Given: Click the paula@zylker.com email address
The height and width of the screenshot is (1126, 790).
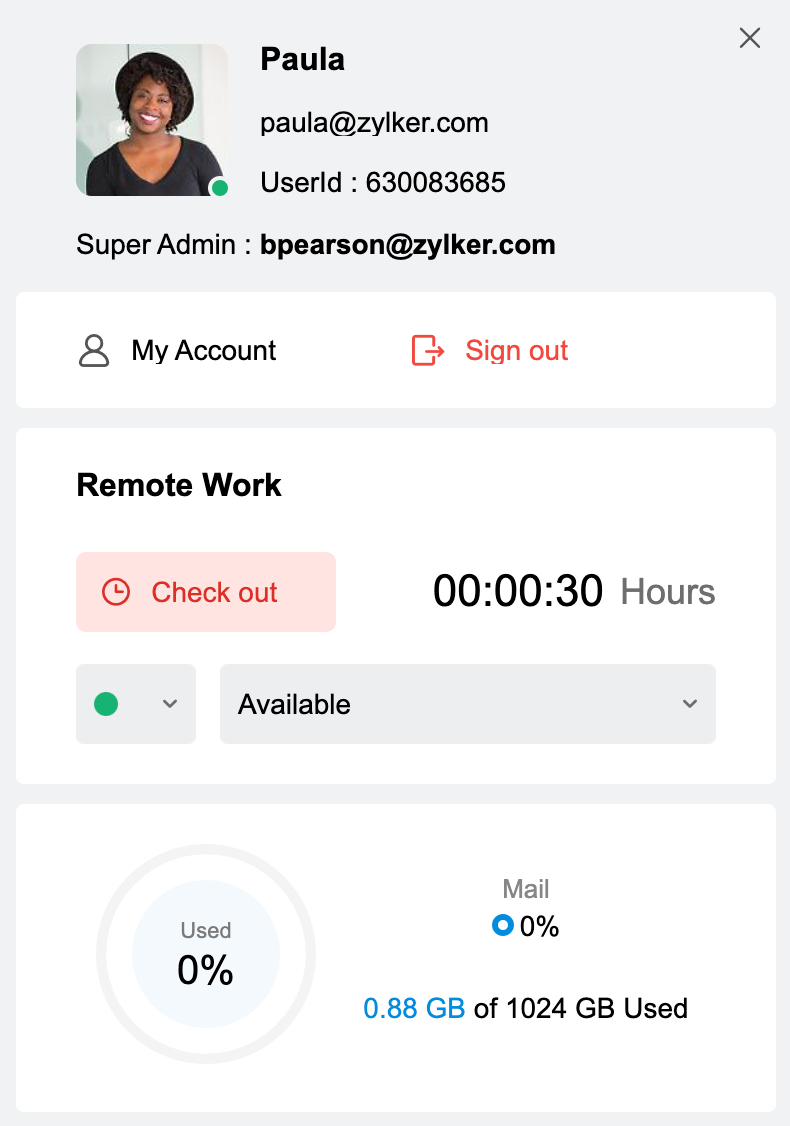Looking at the screenshot, I should pyautogui.click(x=374, y=123).
